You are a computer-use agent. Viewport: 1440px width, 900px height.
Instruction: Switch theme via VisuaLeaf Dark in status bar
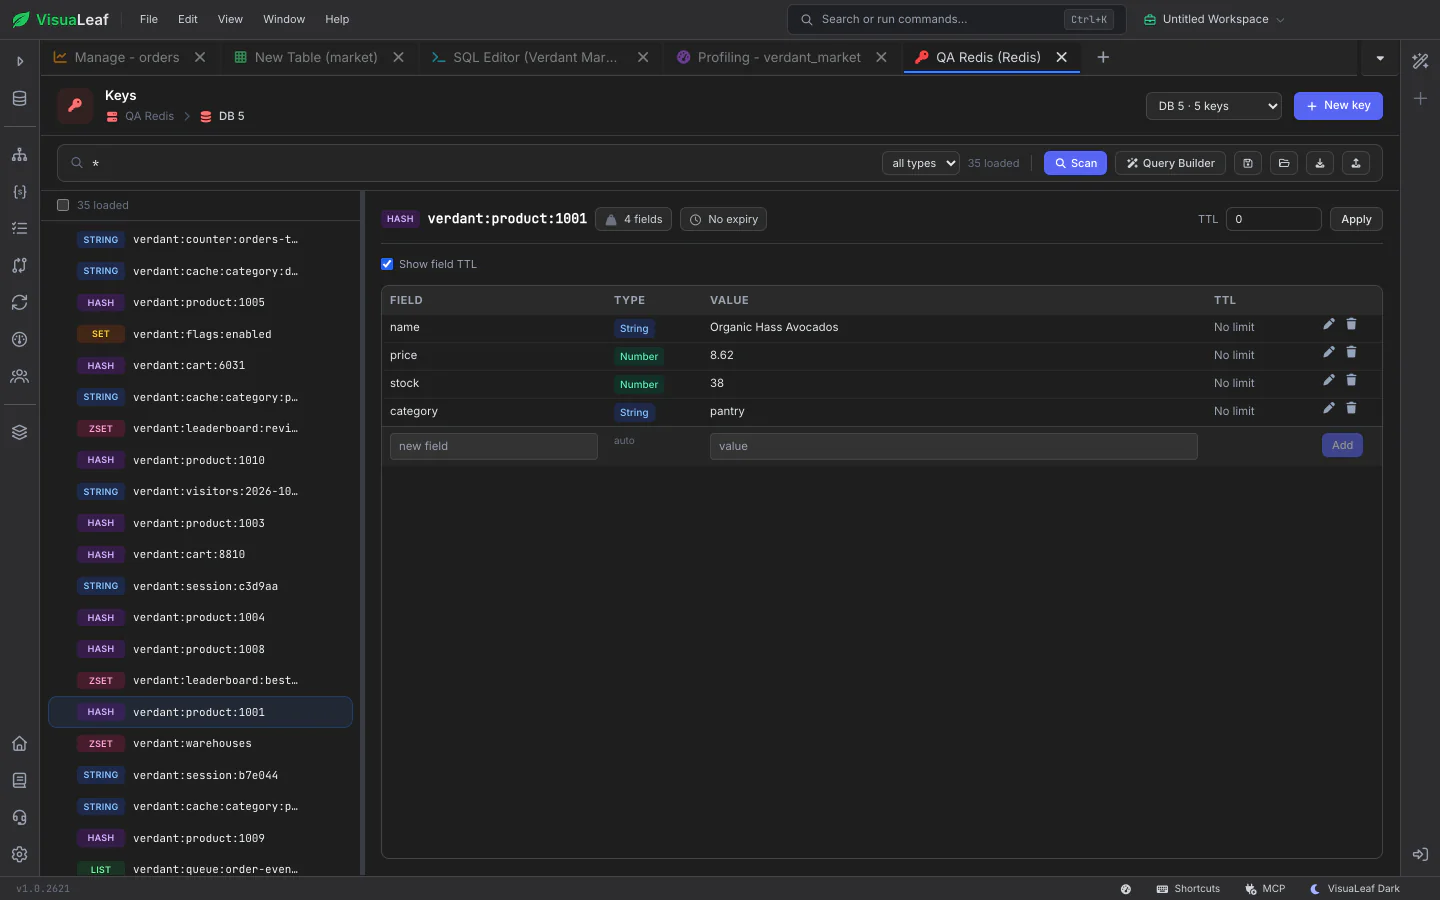[x=1355, y=889]
